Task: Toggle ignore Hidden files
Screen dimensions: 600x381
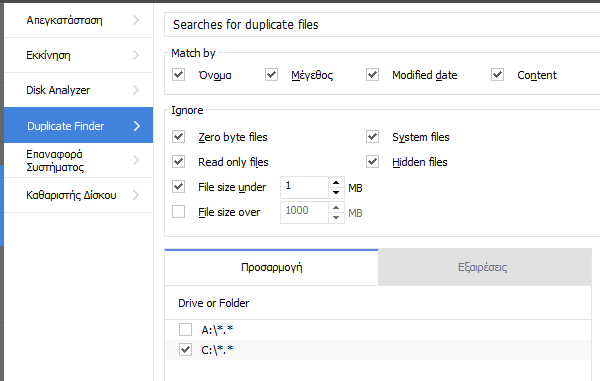Action: click(x=373, y=161)
